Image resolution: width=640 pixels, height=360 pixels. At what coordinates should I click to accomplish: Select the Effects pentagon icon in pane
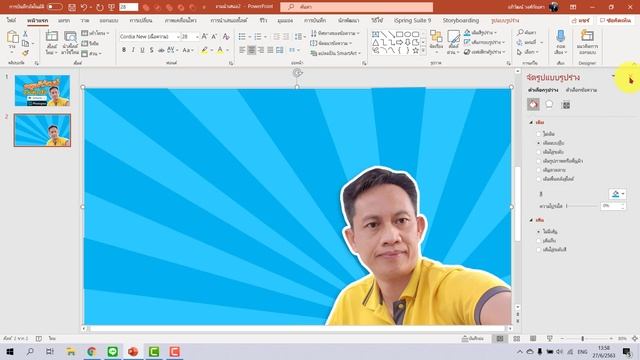point(549,105)
